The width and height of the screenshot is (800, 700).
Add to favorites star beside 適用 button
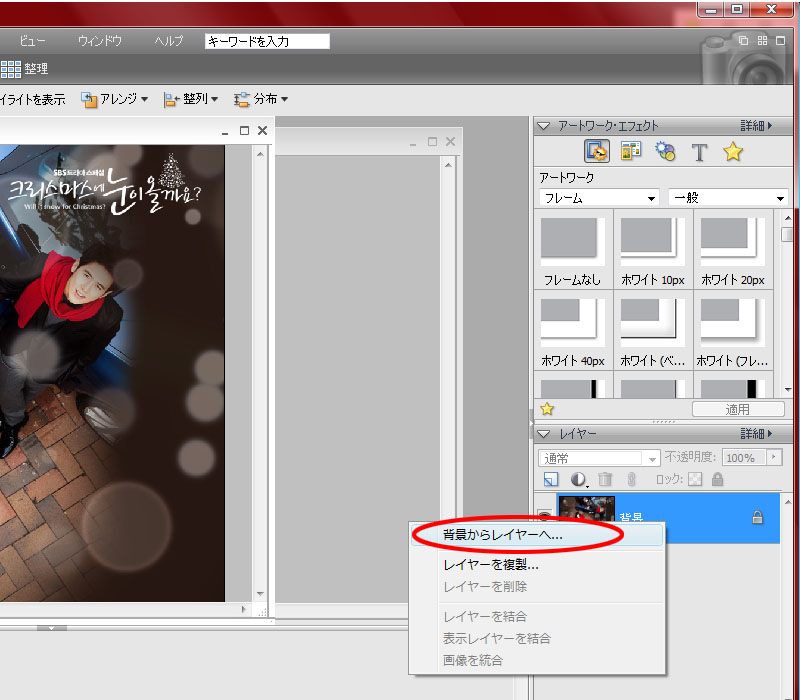pyautogui.click(x=547, y=409)
